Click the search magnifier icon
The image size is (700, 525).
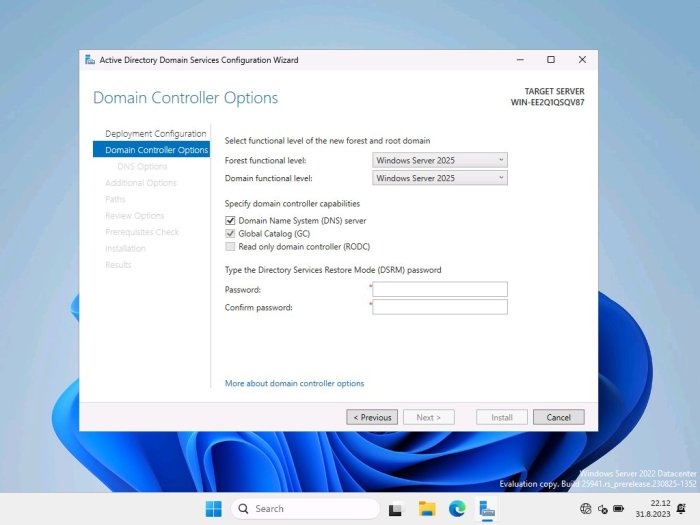[x=243, y=508]
